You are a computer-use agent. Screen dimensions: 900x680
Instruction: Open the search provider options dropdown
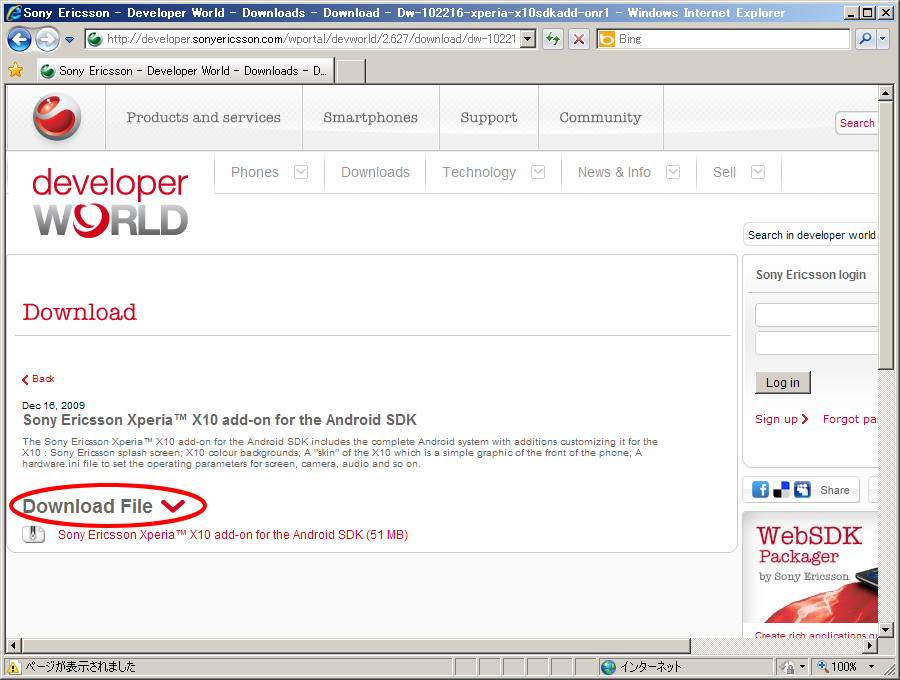coord(883,39)
